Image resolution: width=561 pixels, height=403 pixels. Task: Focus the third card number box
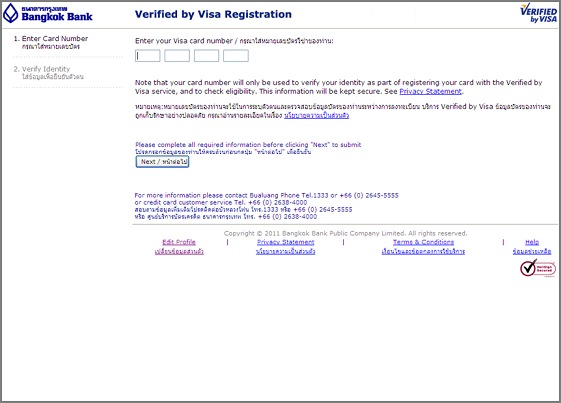coord(206,56)
